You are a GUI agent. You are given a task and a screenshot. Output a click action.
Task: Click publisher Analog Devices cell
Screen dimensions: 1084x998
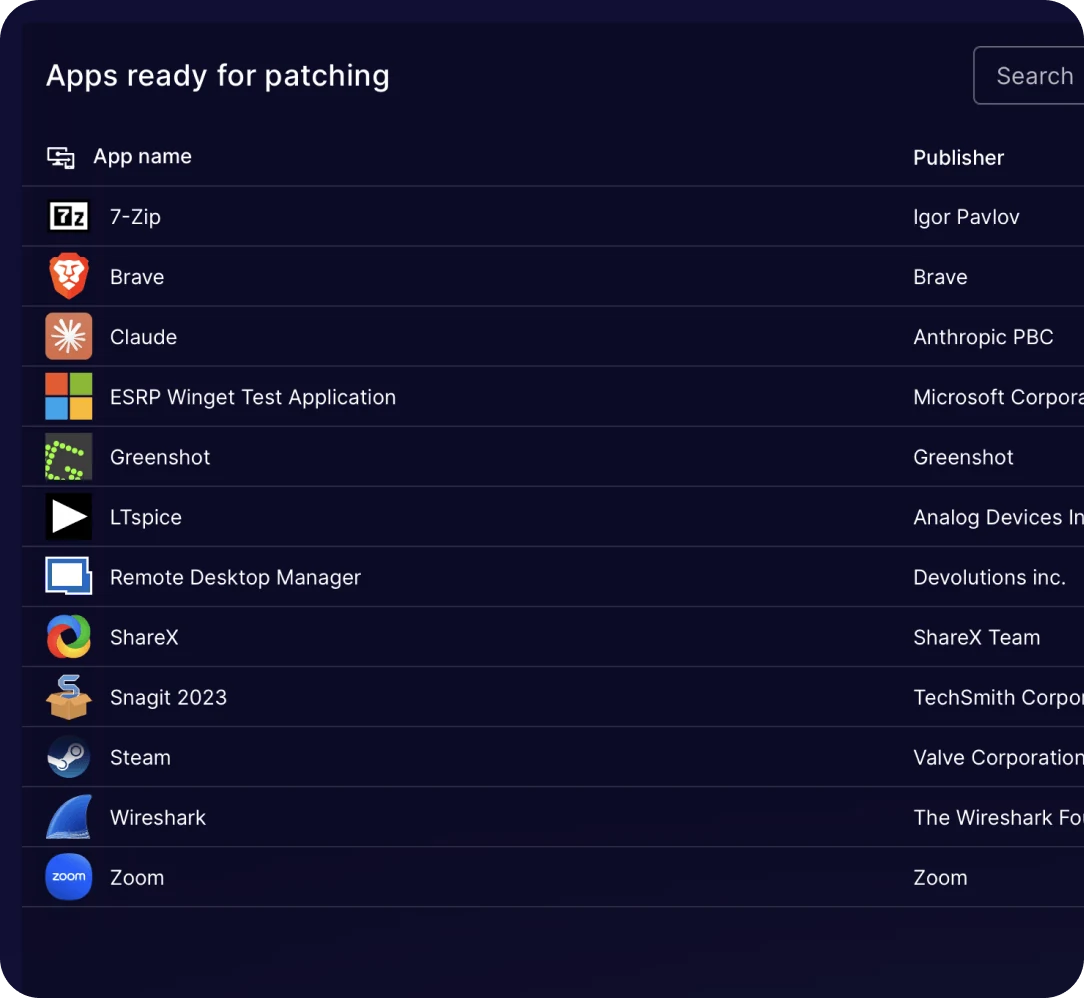click(998, 517)
